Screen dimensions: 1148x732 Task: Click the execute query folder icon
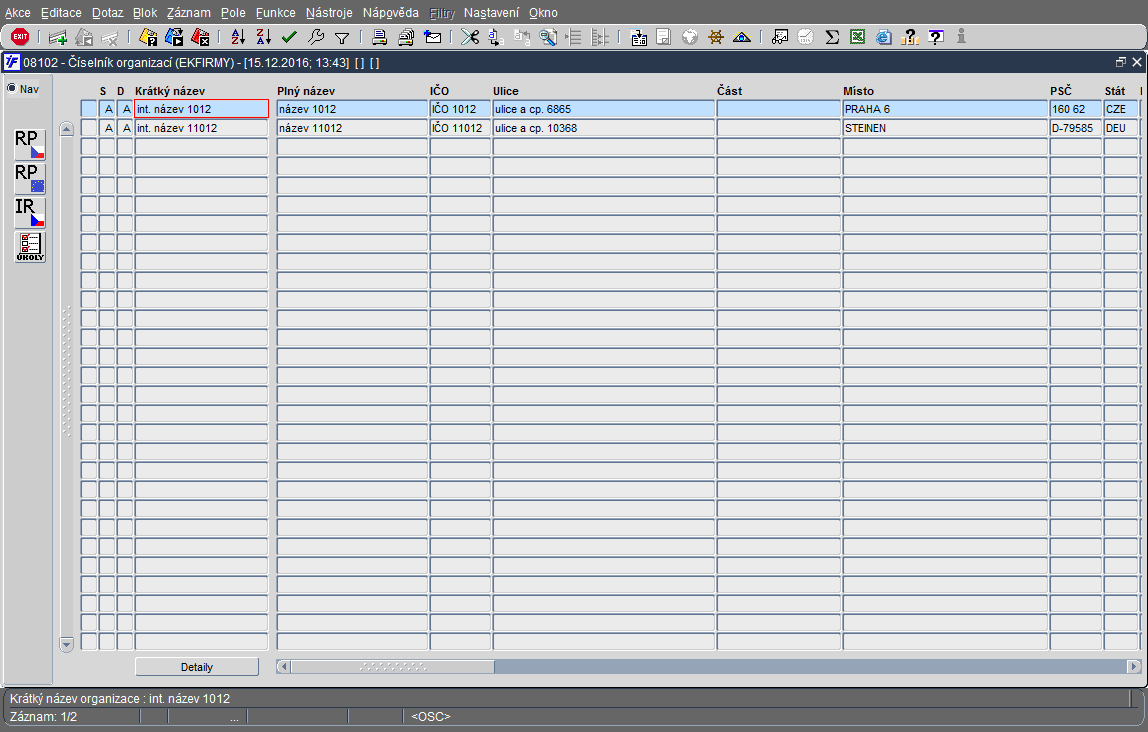pyautogui.click(x=174, y=37)
